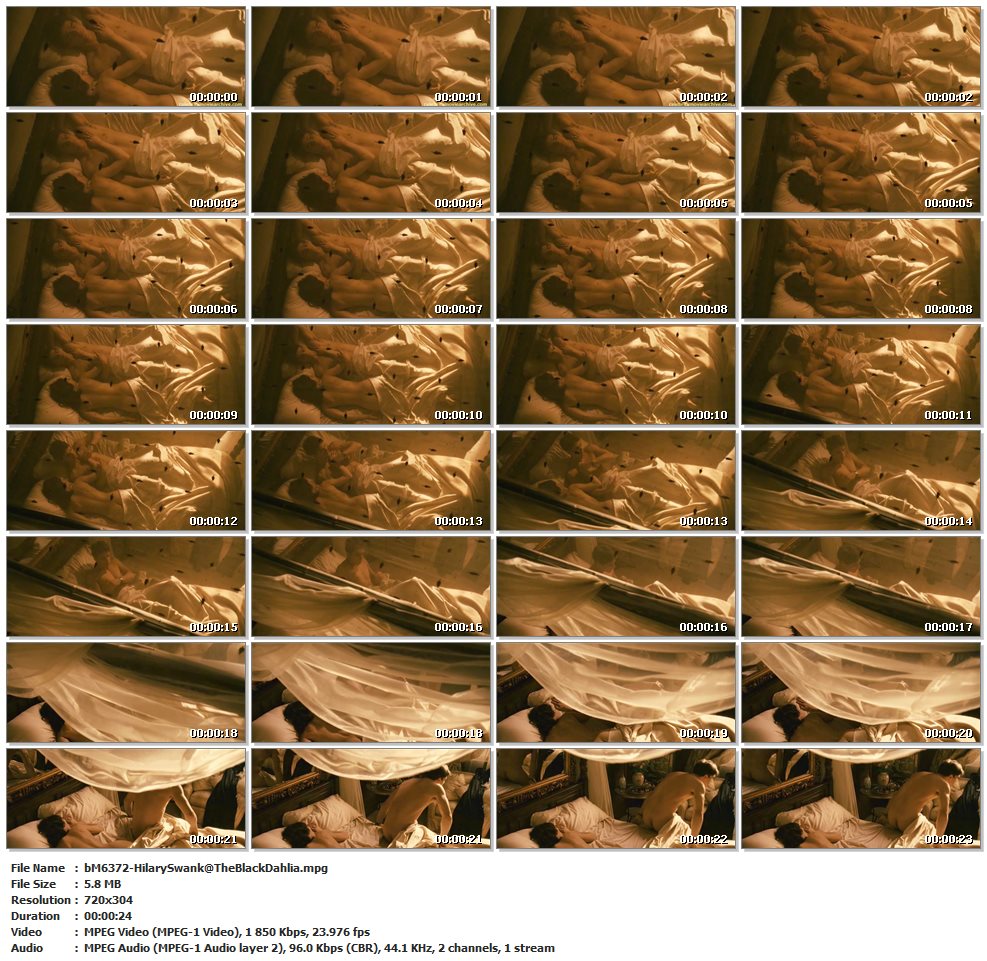This screenshot has width=987, height=961.
Task: Click the thumbnail marked 00:00:12
Action: point(126,481)
